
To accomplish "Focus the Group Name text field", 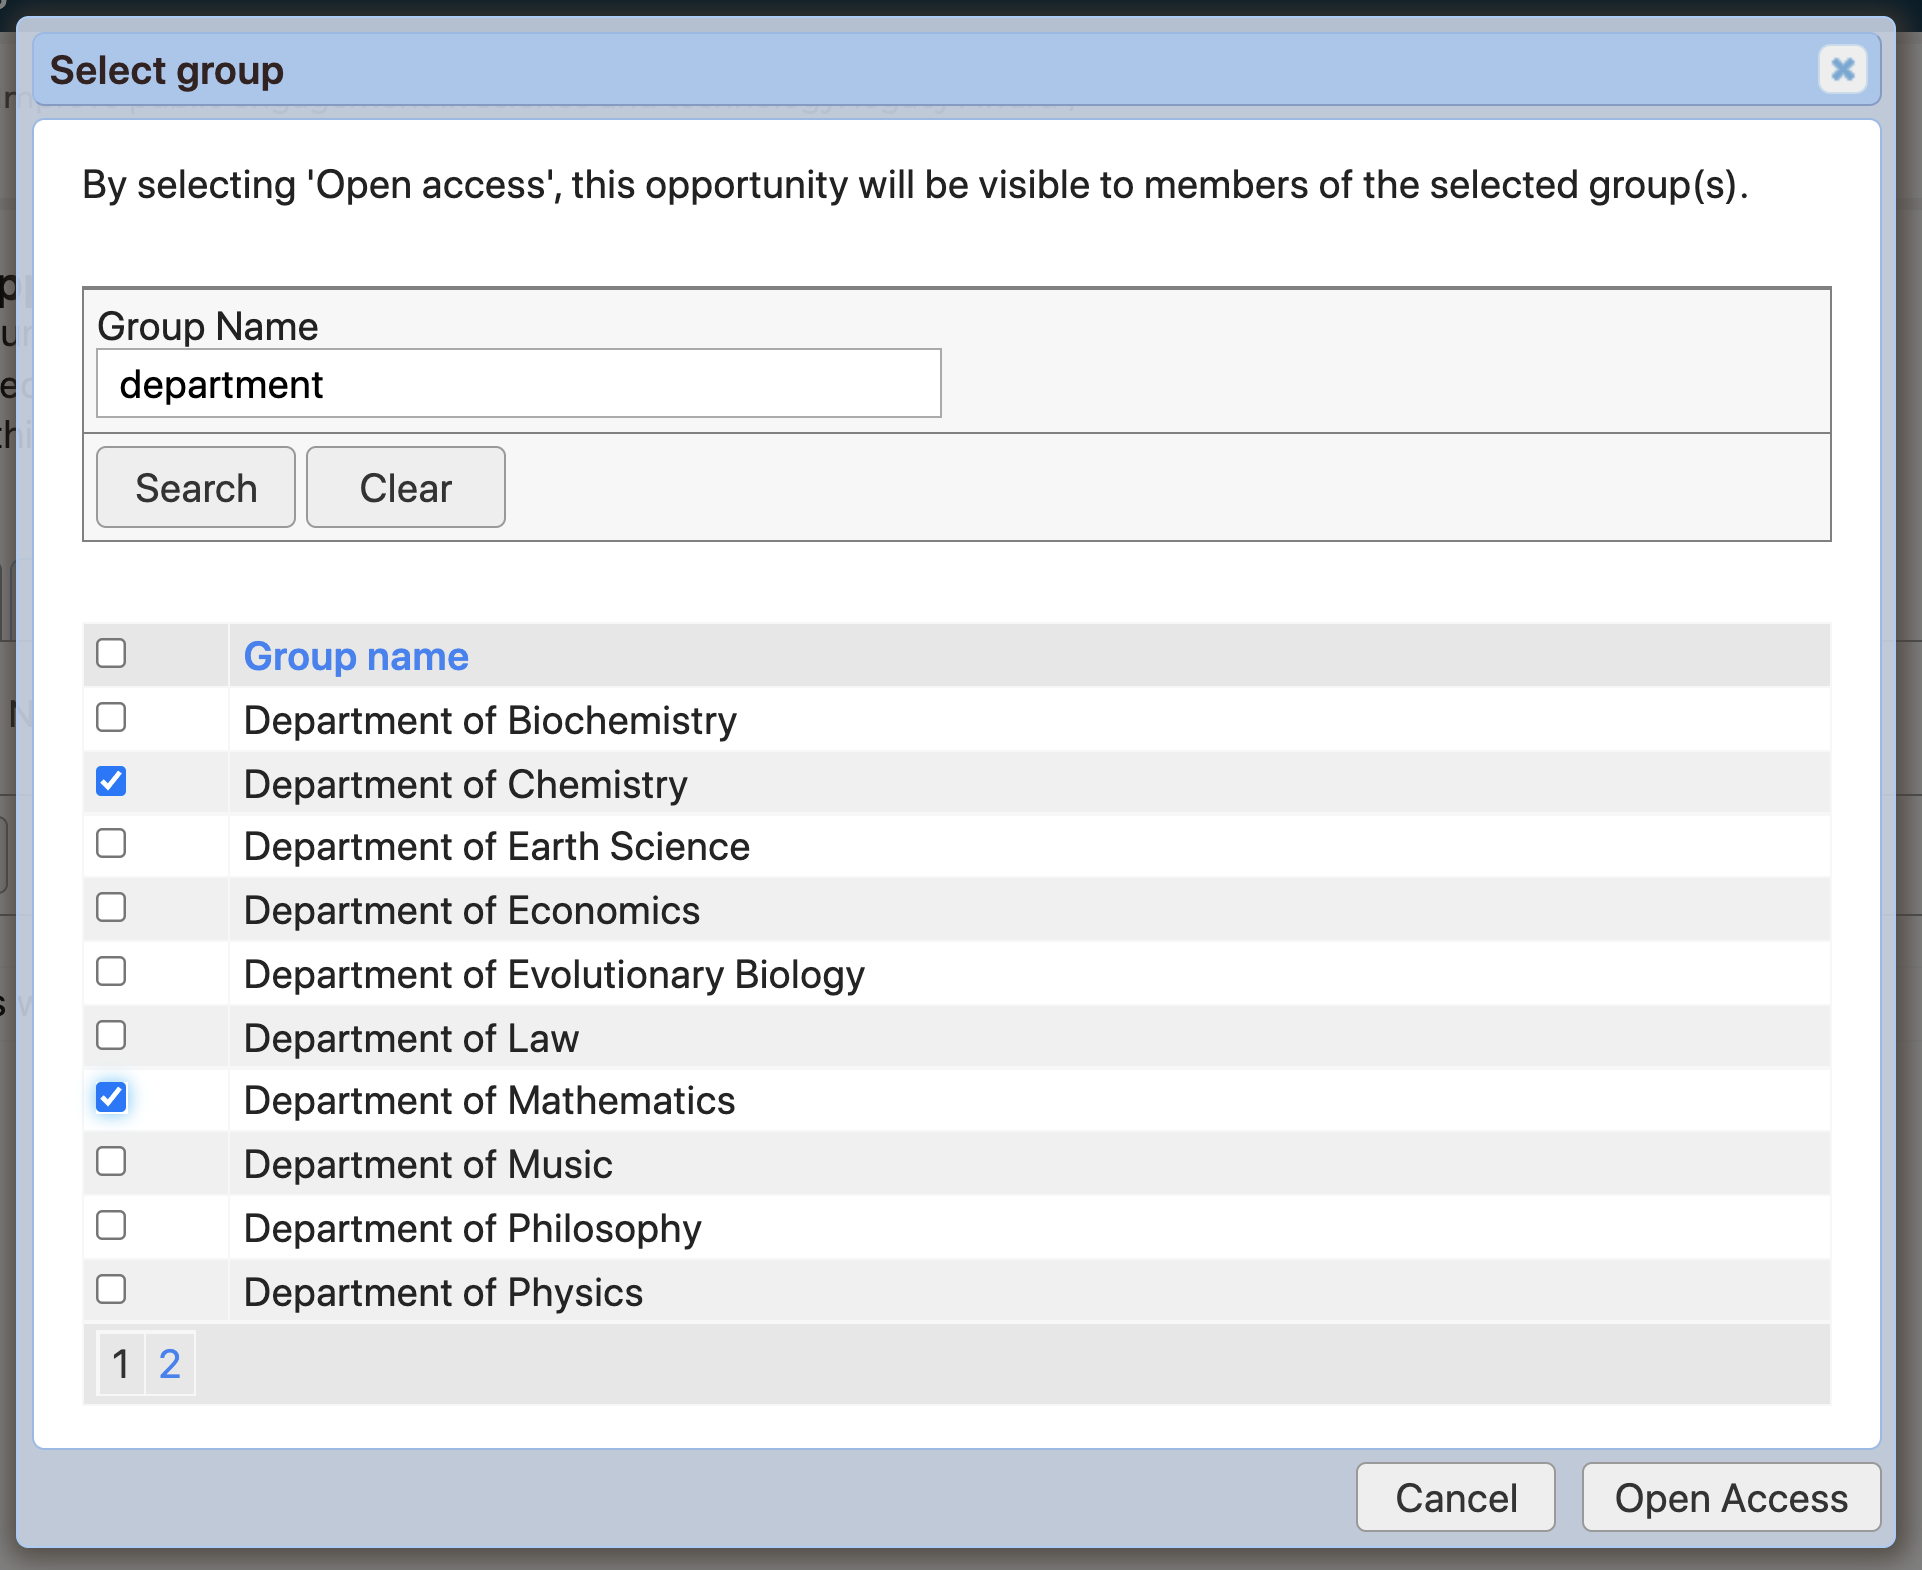I will (x=518, y=384).
